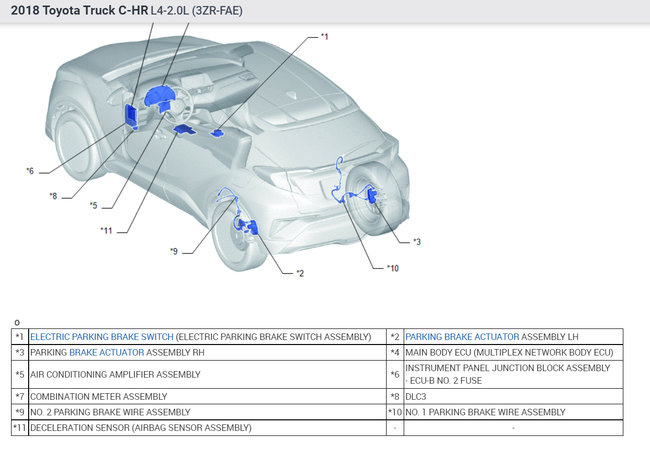
Task: Select AIR CONDITIONING AMPLIFIER ASSEMBLY cell
Action: pyautogui.click(x=207, y=374)
